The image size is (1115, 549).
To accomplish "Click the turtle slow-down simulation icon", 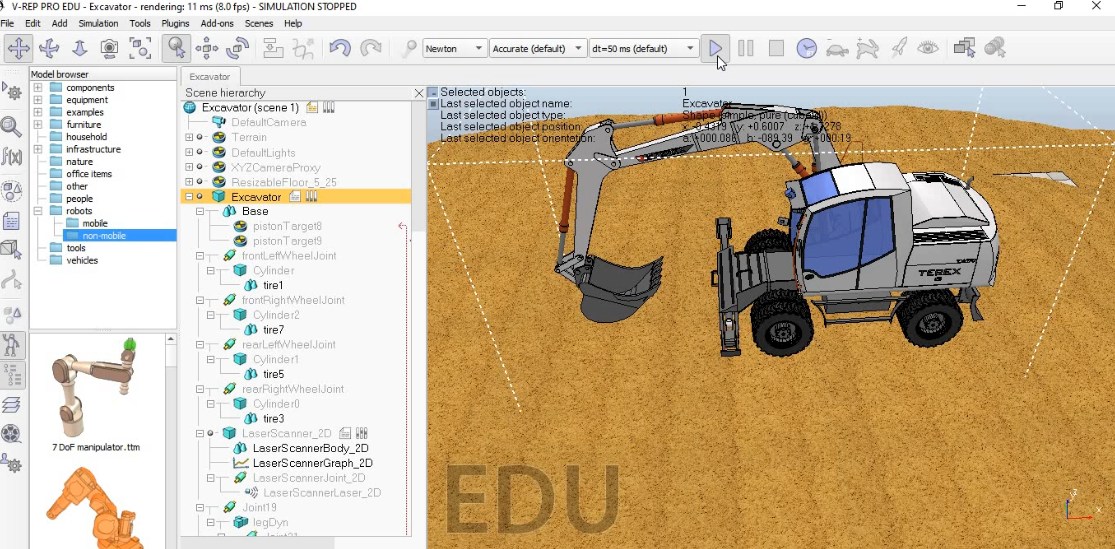I will click(837, 48).
